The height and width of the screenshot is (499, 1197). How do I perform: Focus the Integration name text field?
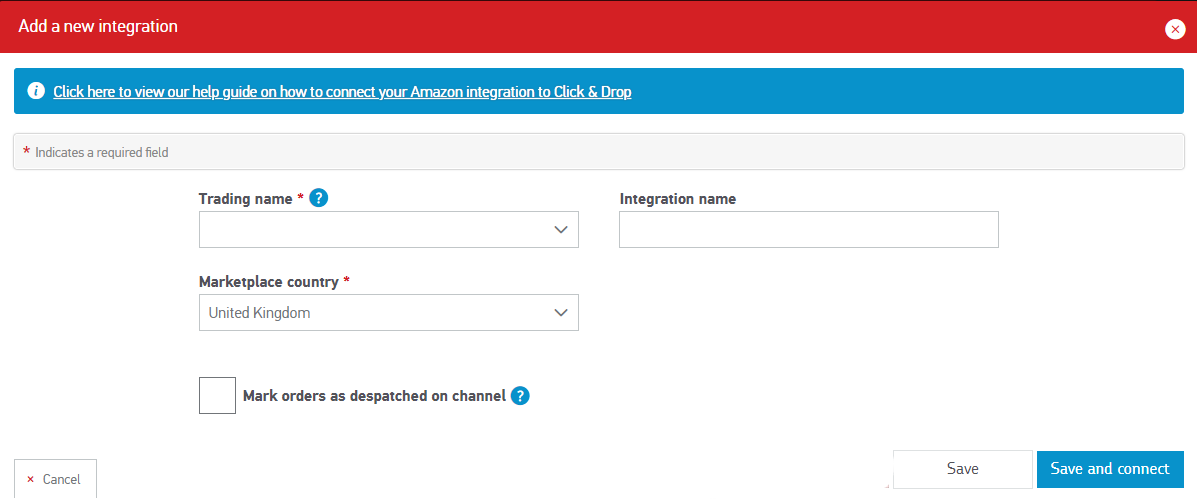808,230
